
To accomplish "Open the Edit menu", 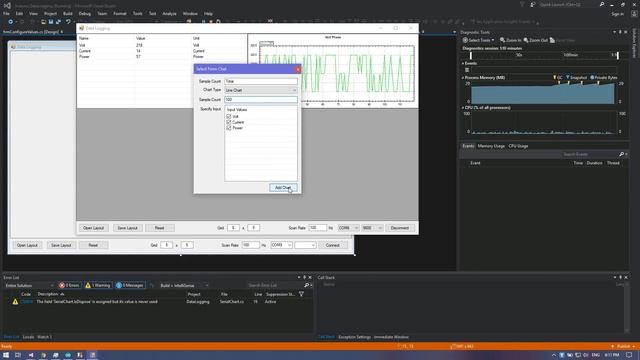I will tap(19, 13).
